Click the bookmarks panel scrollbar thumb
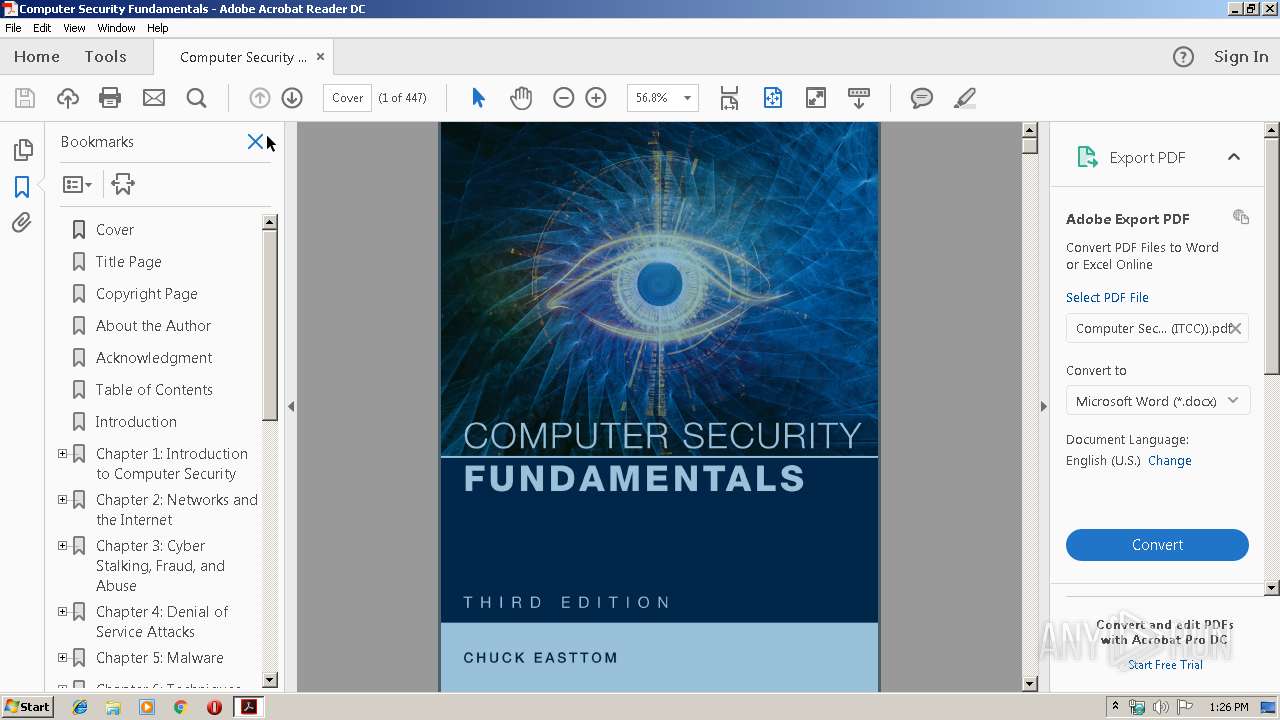Viewport: 1280px width, 720px height. pos(270,324)
